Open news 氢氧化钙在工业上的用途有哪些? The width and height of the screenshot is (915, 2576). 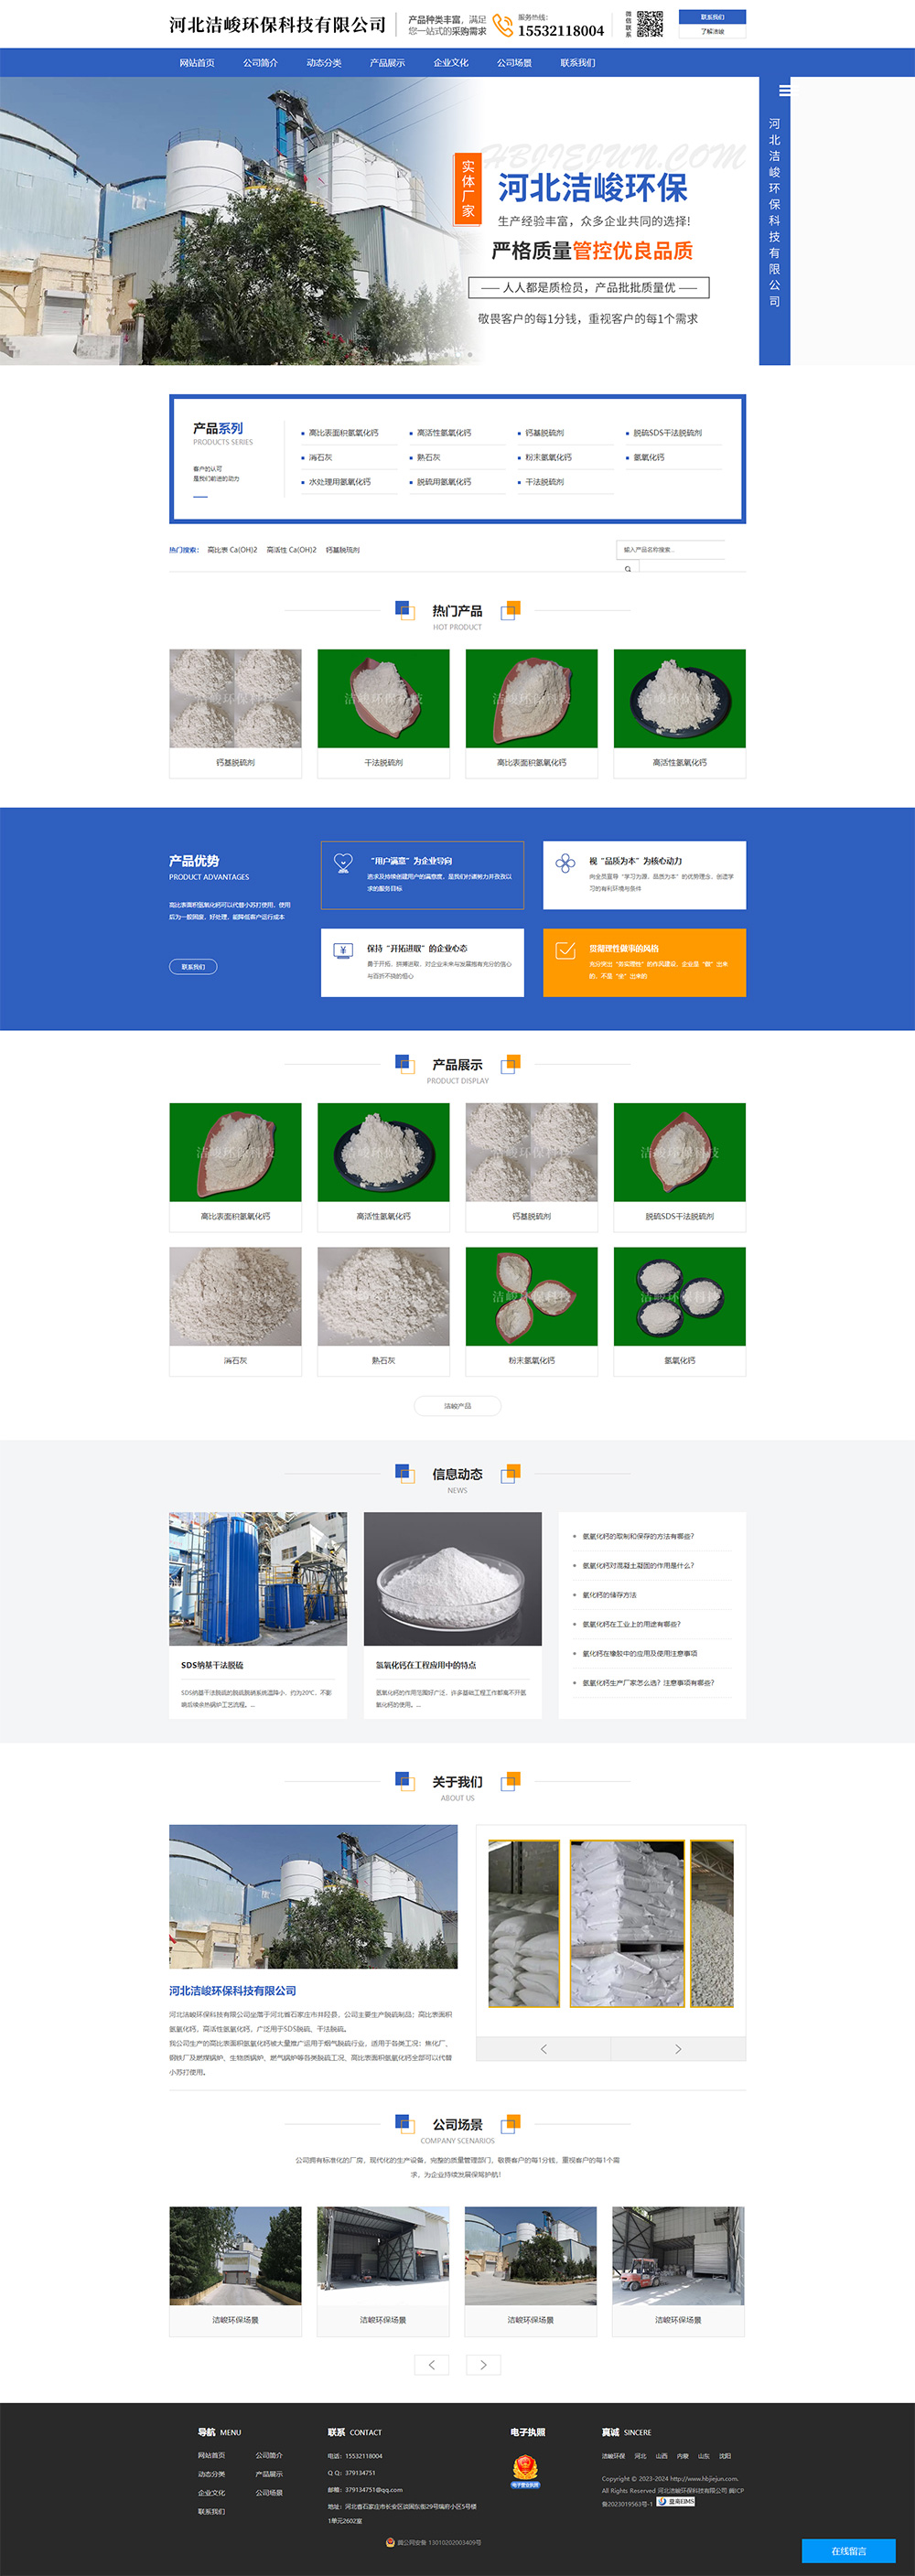[x=632, y=1624]
